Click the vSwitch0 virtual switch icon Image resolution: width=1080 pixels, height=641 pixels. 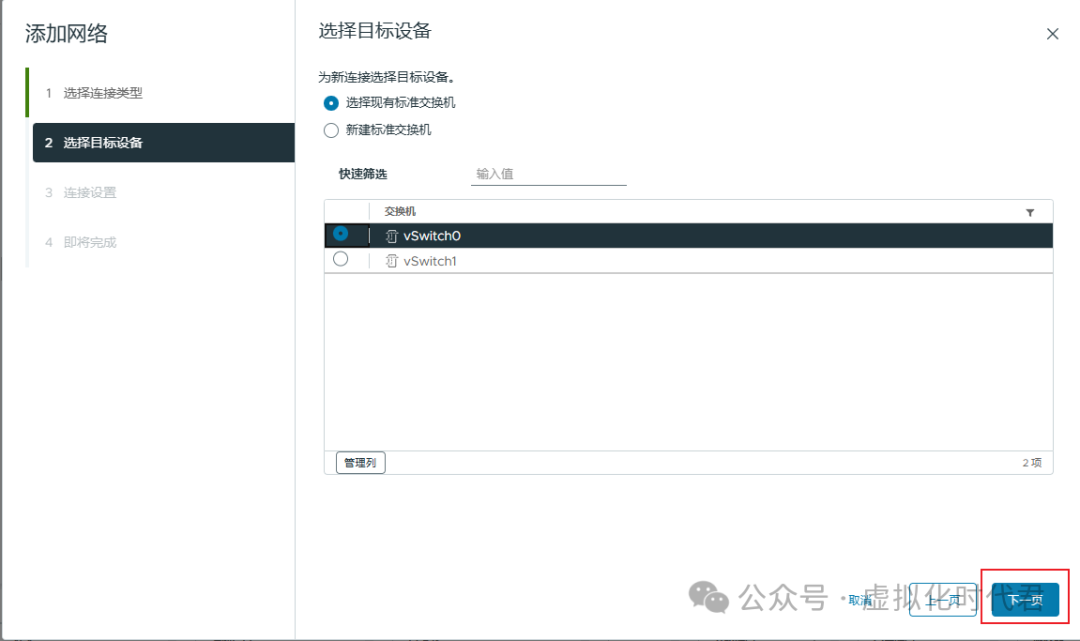pos(391,235)
